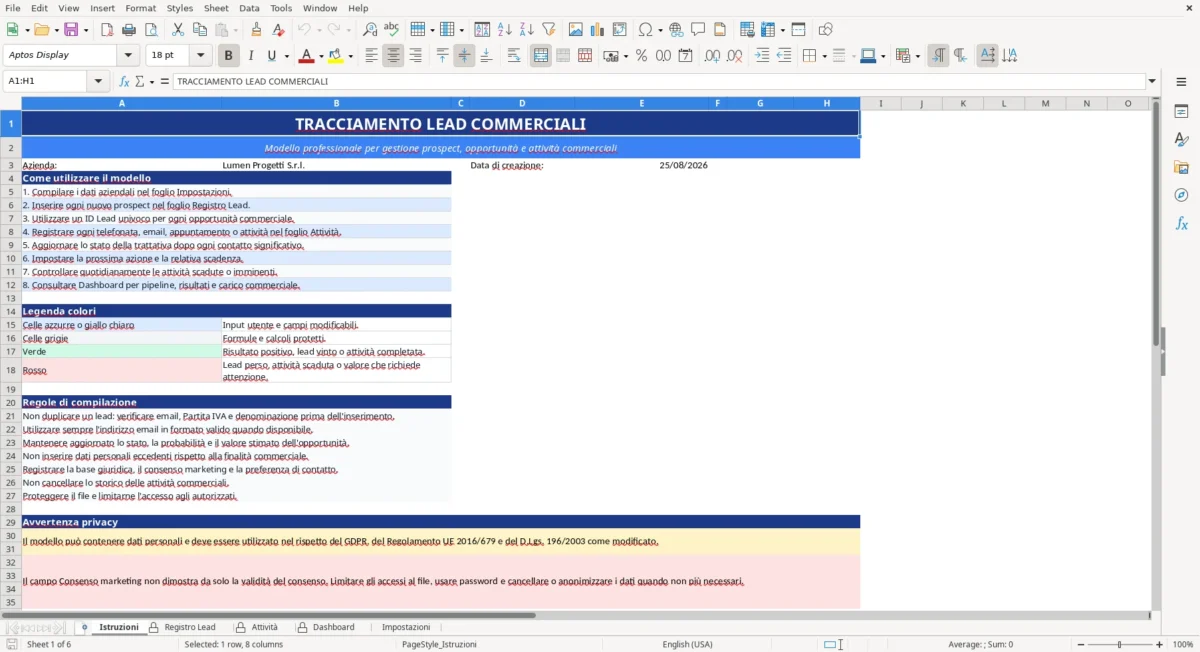Screen dimensions: 1200x652
Task: Click the Add Decimal Place icon
Action: [712, 56]
